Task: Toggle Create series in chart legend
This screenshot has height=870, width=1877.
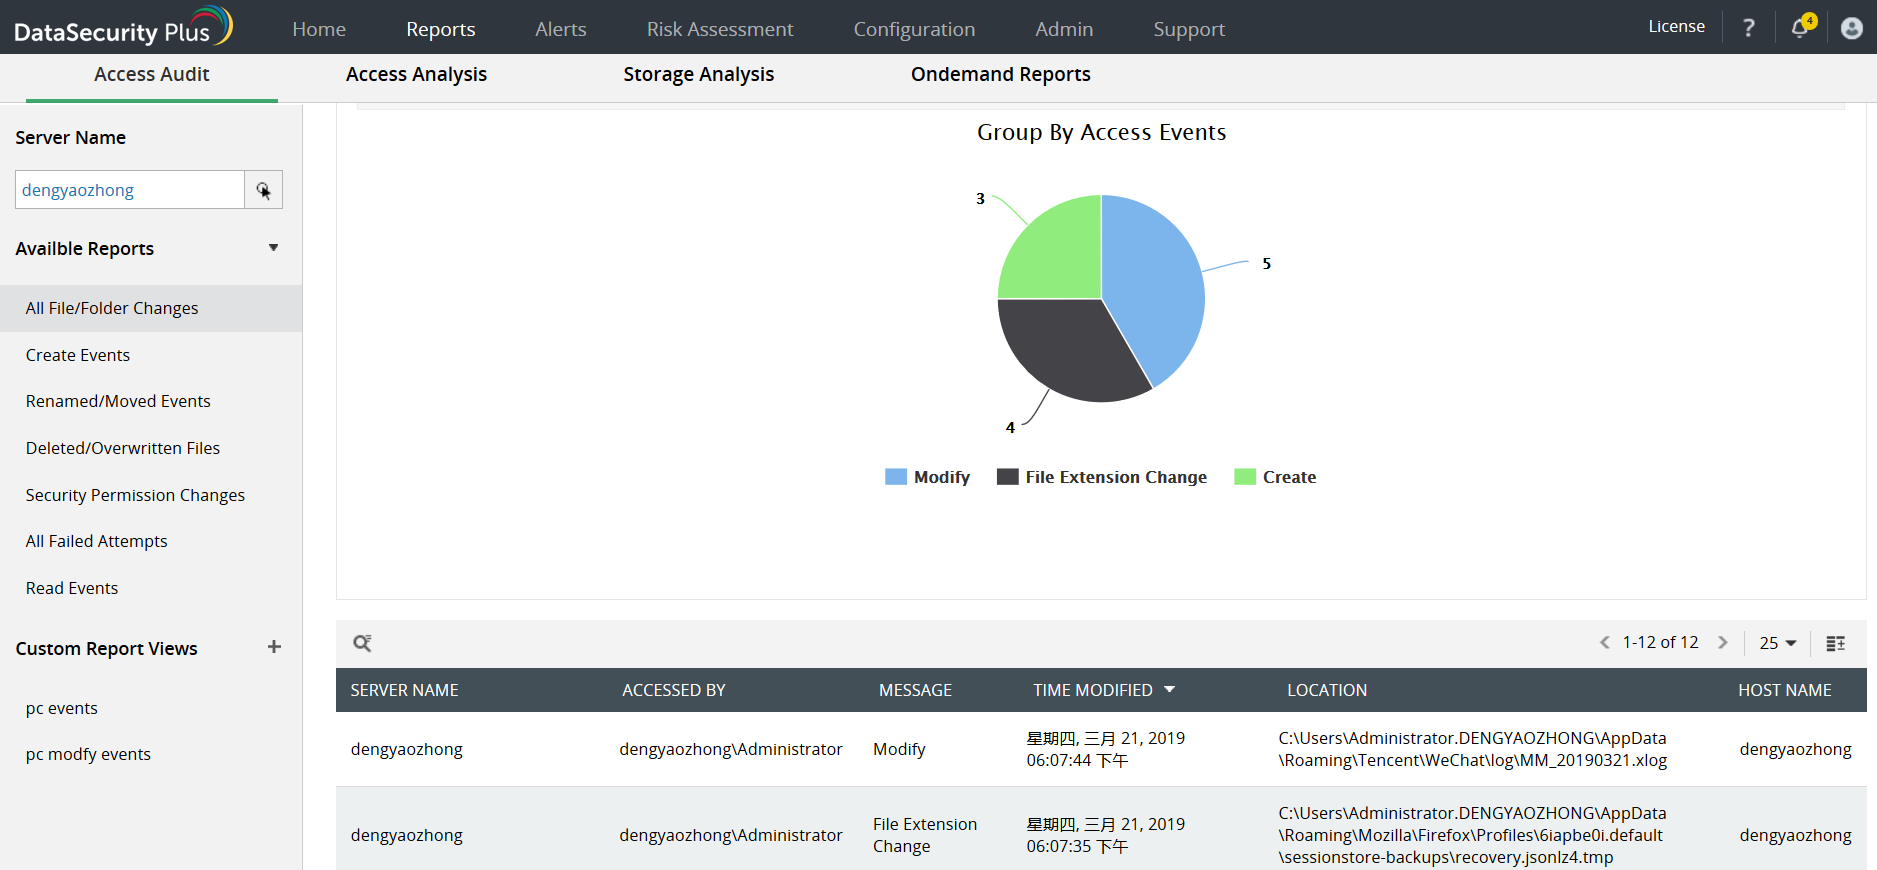Action: (x=1276, y=477)
